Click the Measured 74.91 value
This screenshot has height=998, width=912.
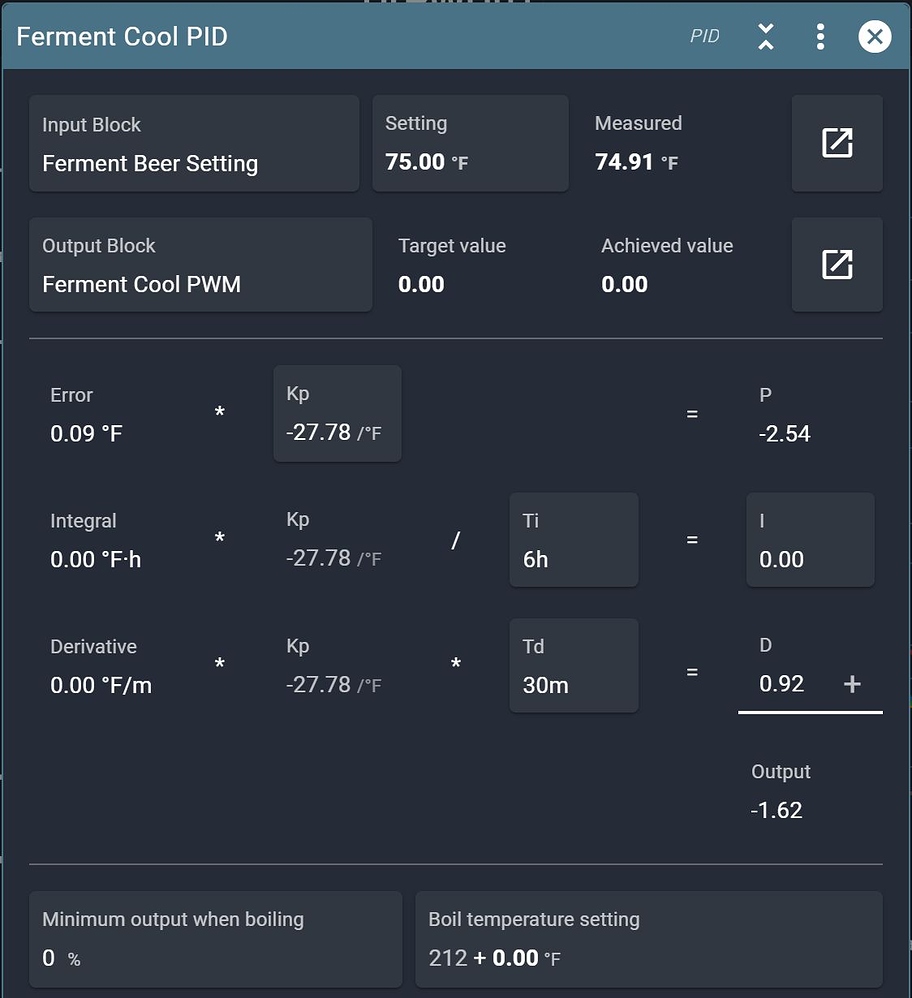[x=636, y=162]
